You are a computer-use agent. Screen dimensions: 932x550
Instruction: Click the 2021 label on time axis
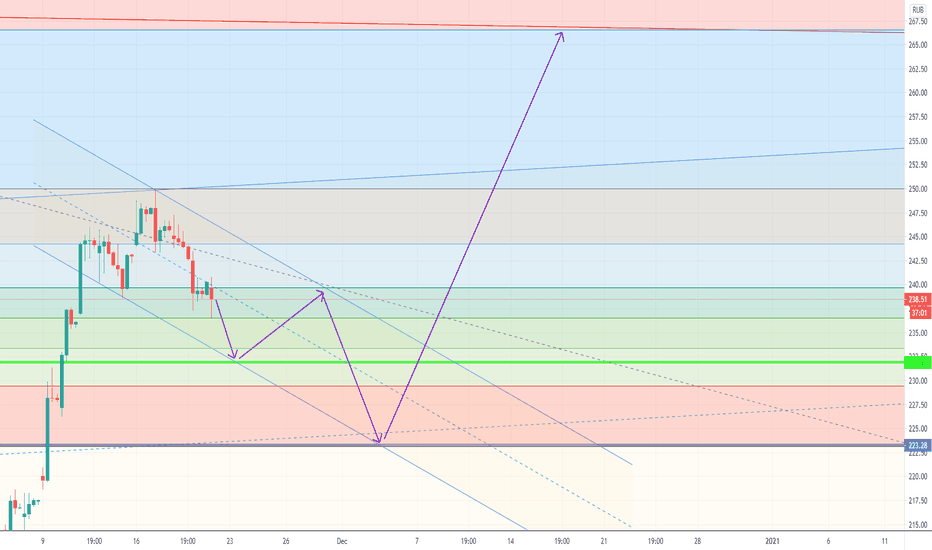[x=772, y=541]
